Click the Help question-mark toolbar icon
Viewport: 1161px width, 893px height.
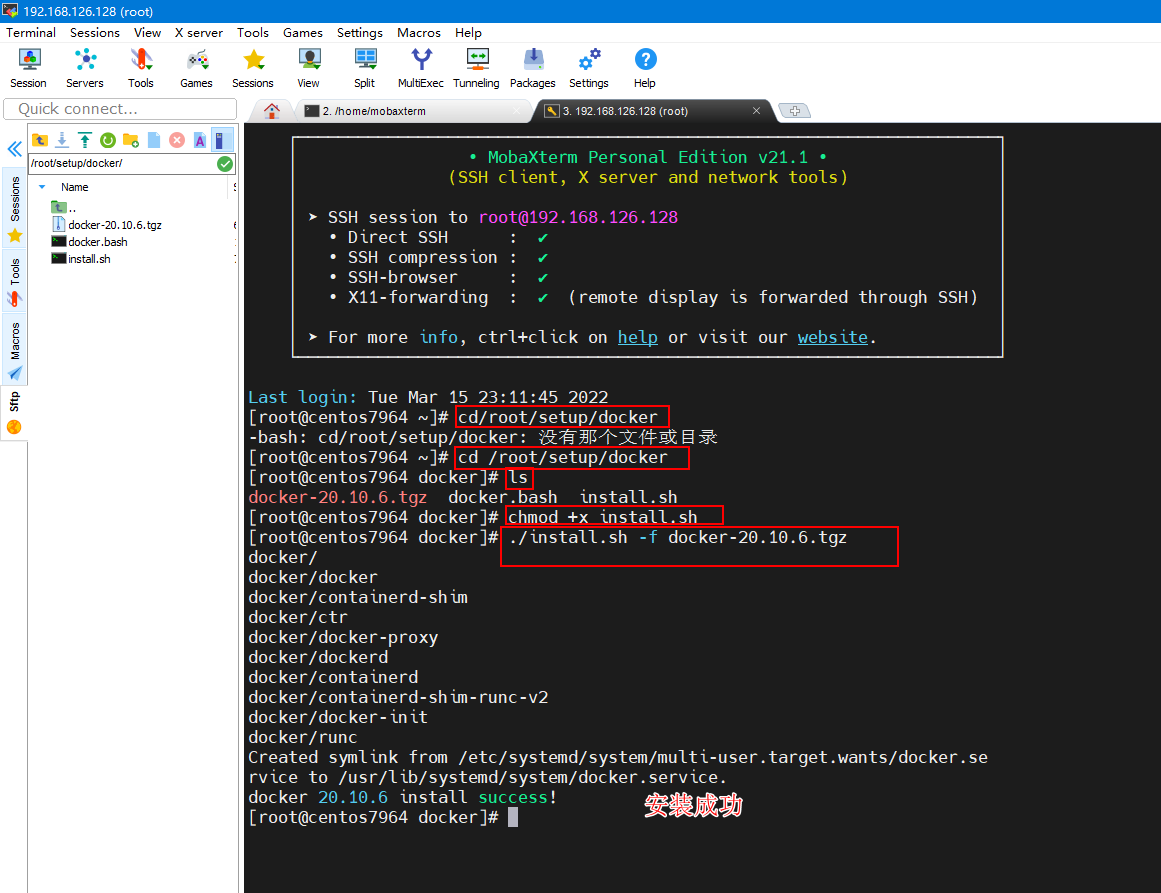645,67
